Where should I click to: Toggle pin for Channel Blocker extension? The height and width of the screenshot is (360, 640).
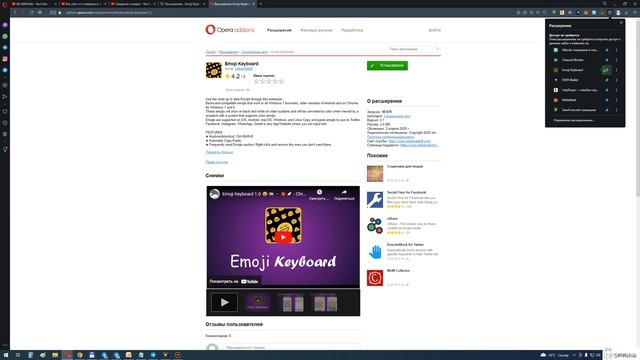point(607,60)
